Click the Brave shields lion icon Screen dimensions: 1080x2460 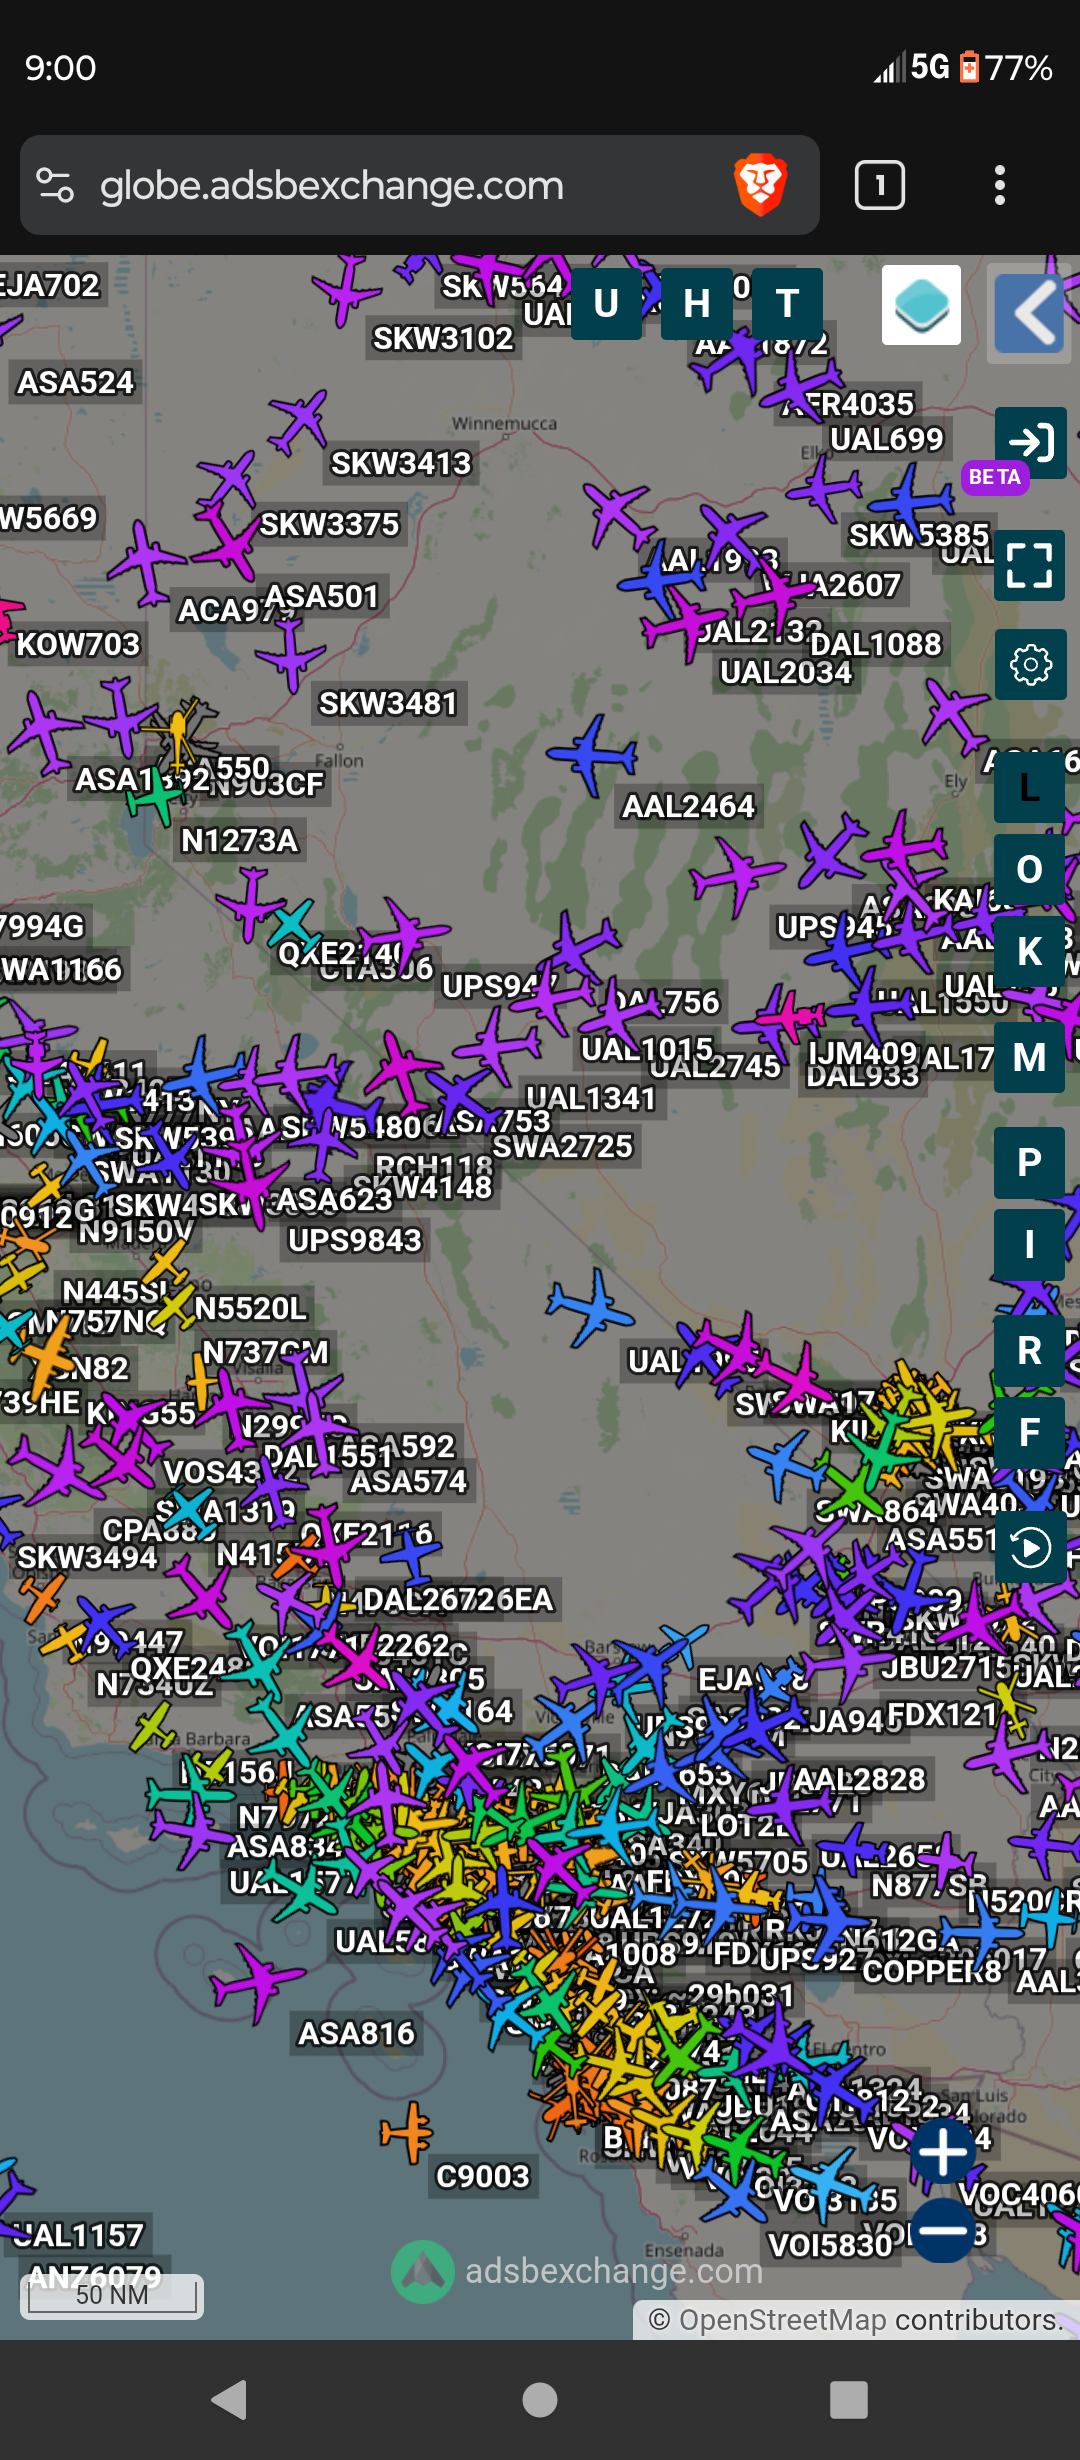(761, 185)
